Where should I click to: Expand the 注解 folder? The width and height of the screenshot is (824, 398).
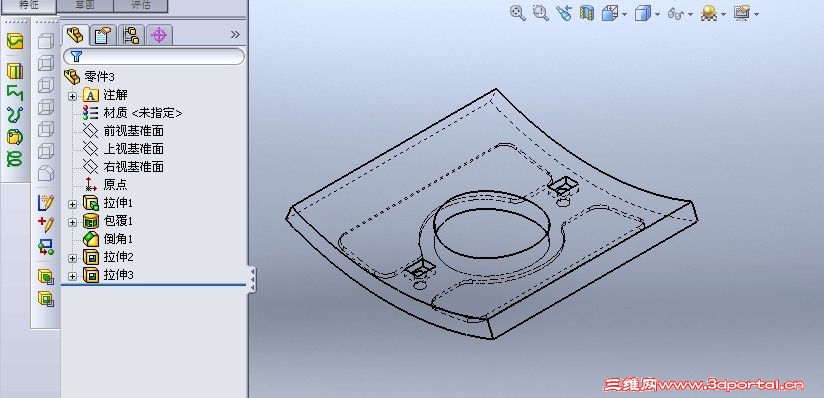point(73,96)
